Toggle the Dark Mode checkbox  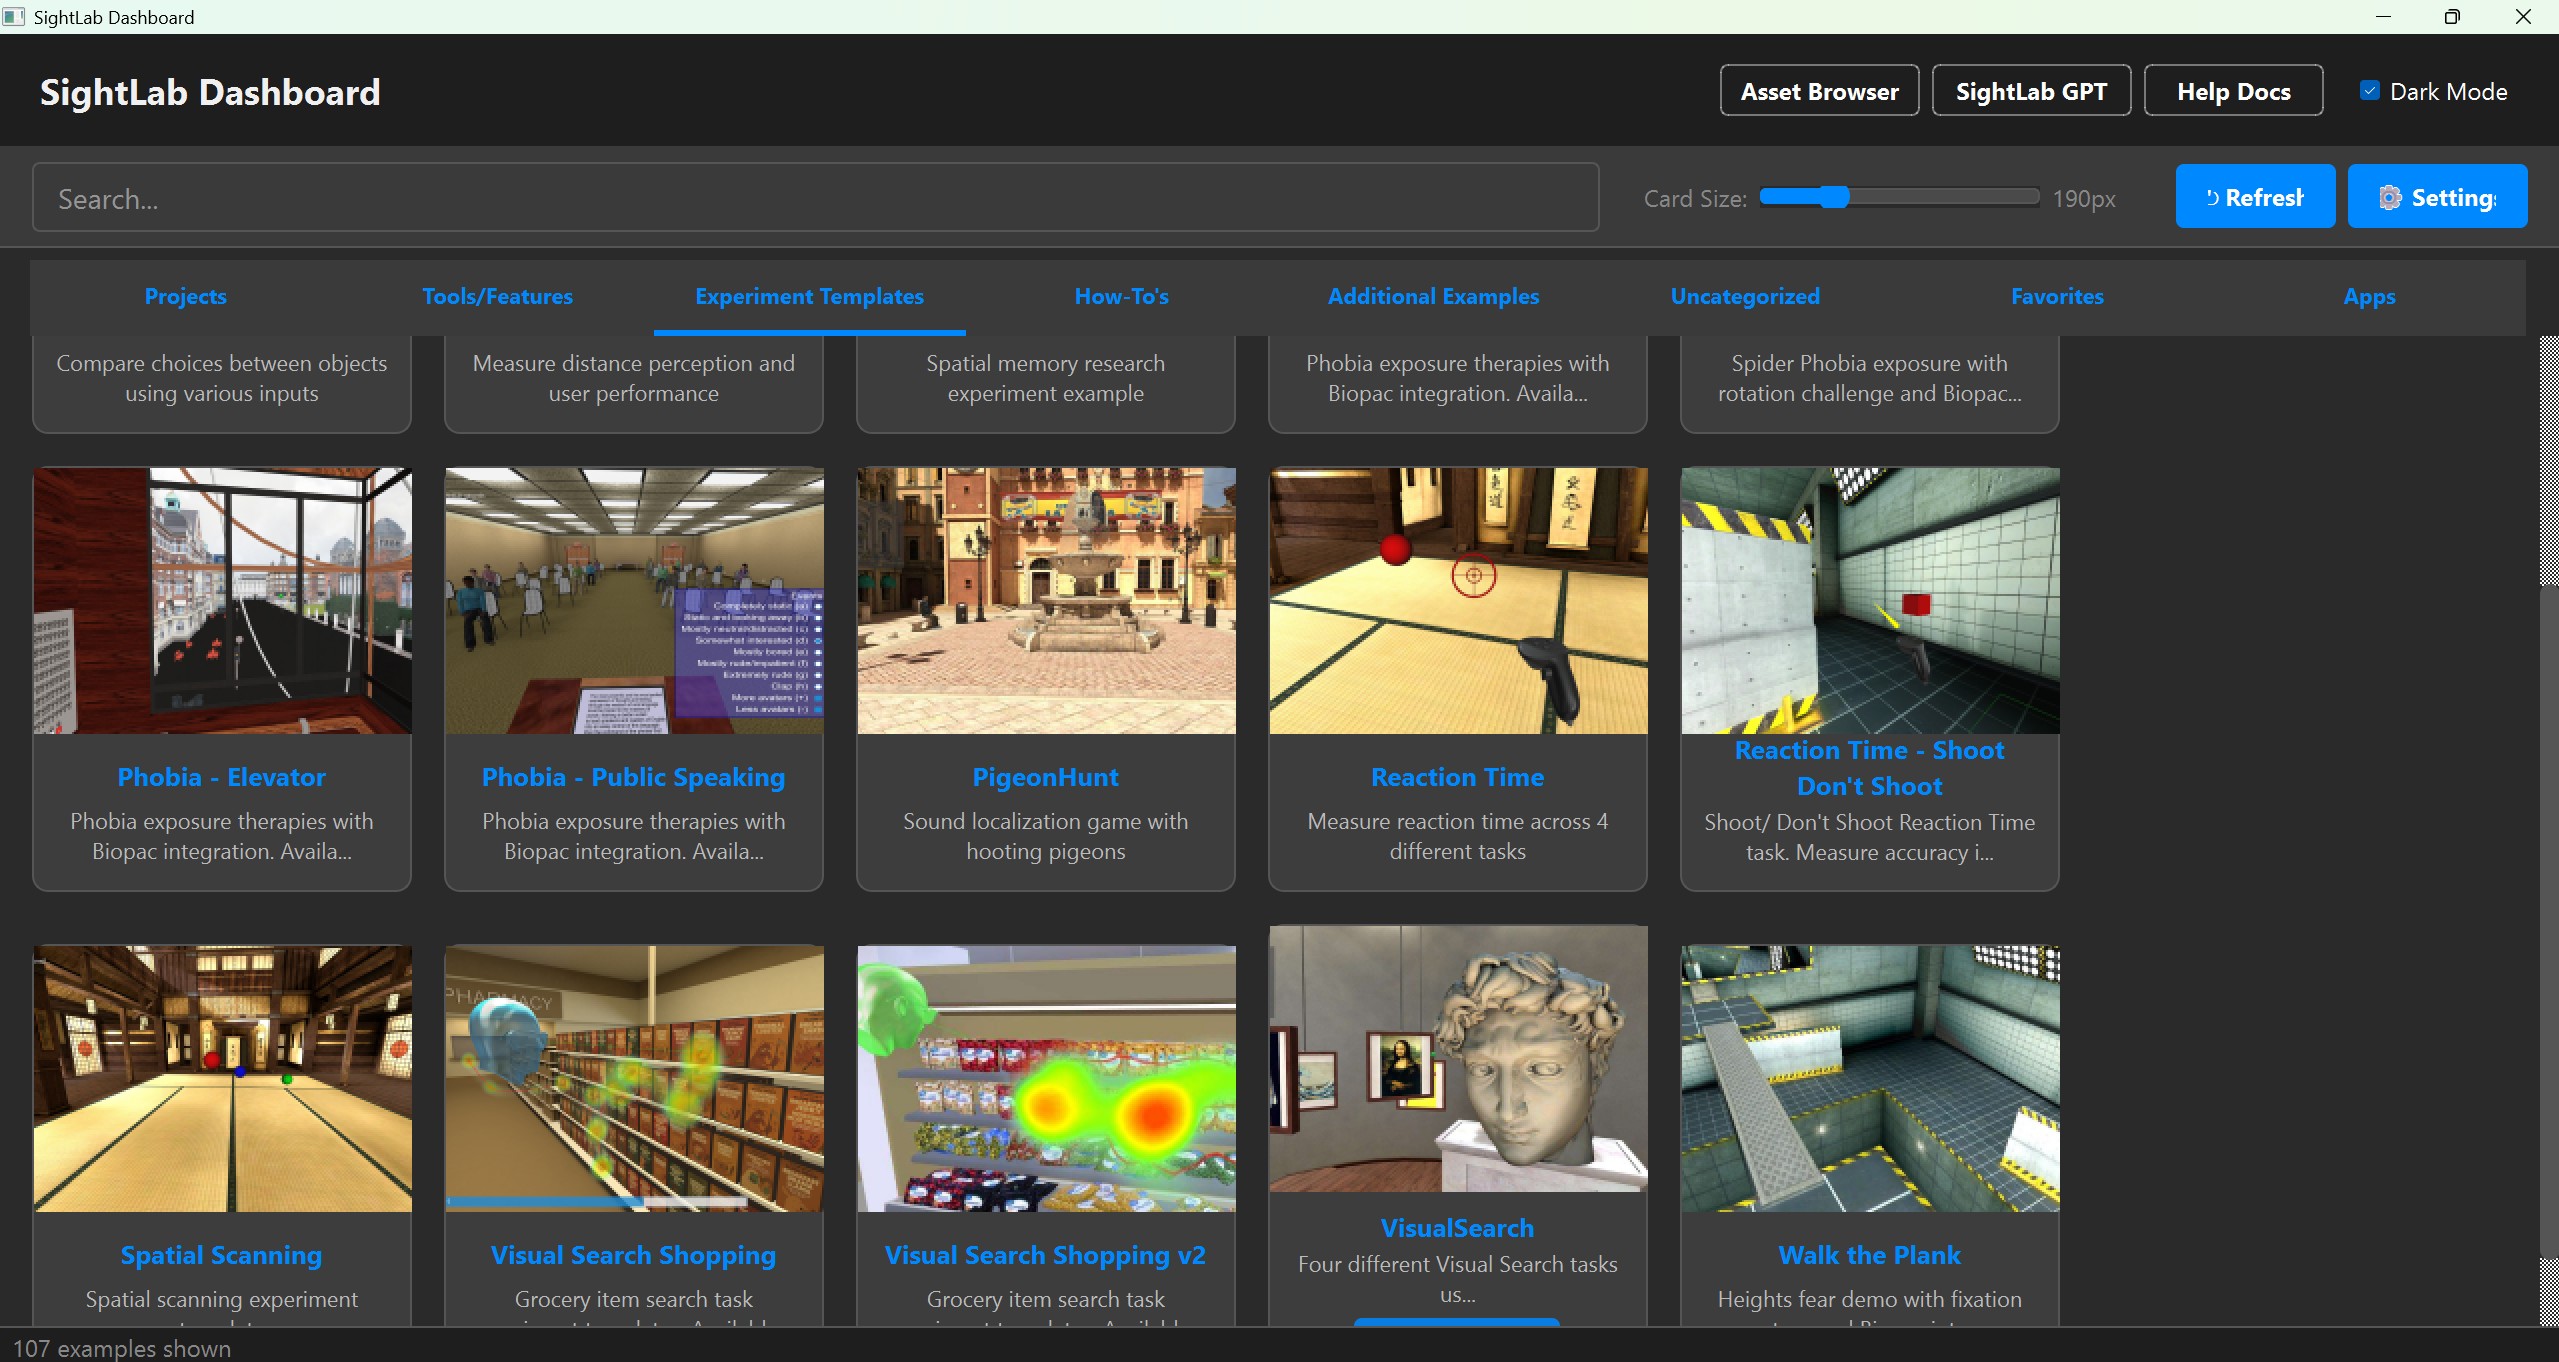click(x=2369, y=91)
